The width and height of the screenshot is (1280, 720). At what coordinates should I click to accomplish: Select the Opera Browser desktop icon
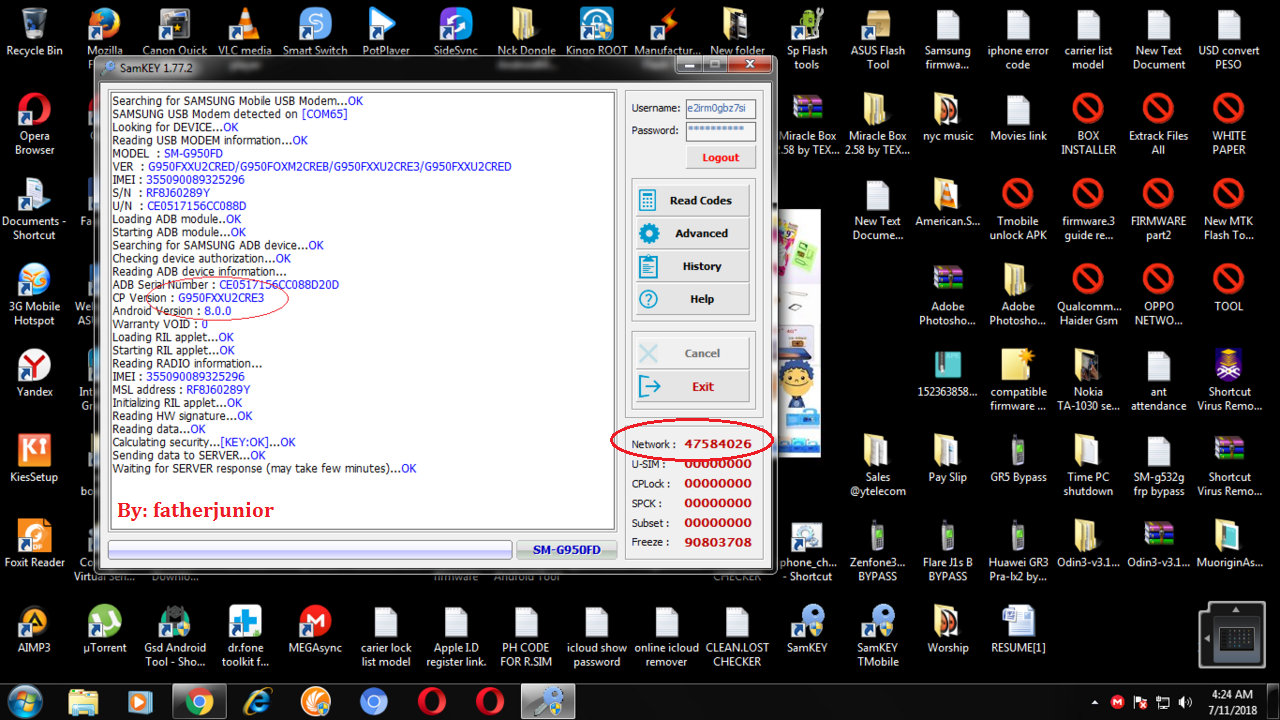(x=34, y=124)
